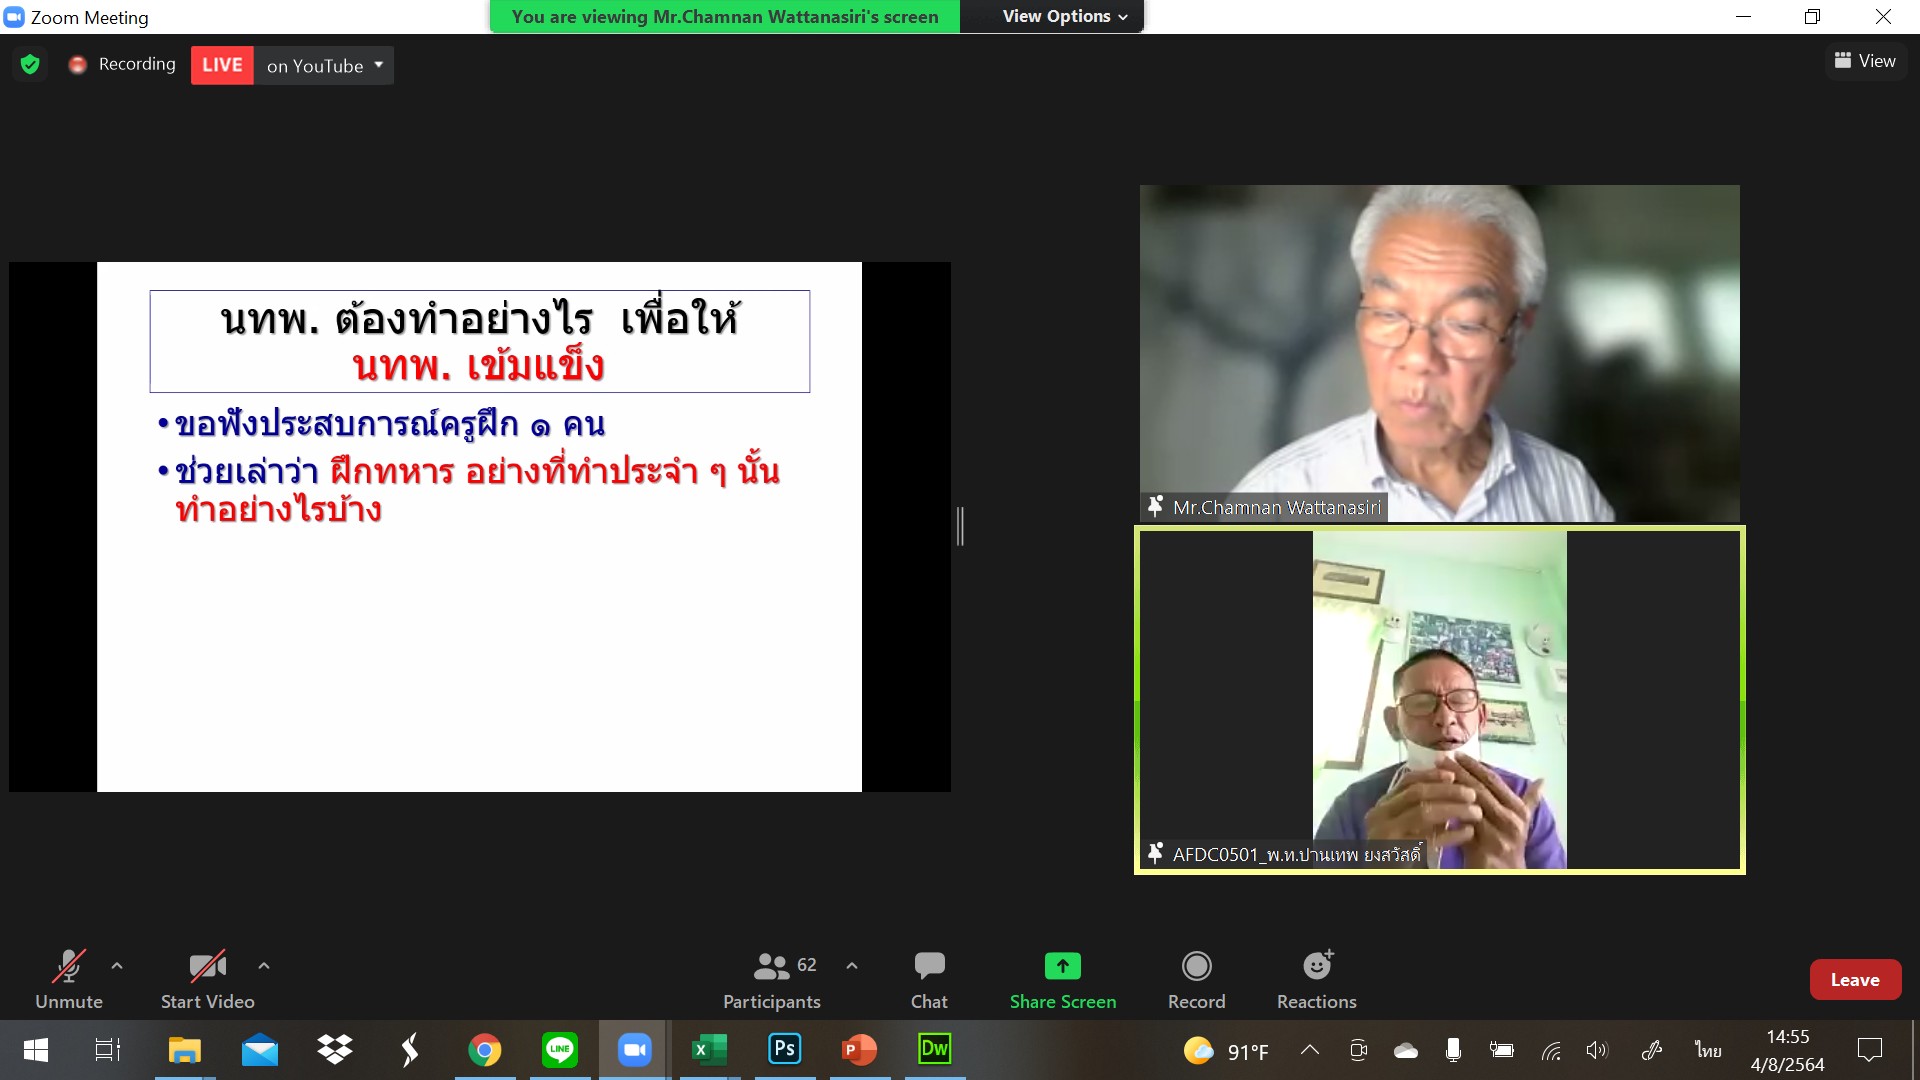Click pin icon on AFDC0501 participant video
This screenshot has height=1080, width=1920.
pyautogui.click(x=1155, y=854)
